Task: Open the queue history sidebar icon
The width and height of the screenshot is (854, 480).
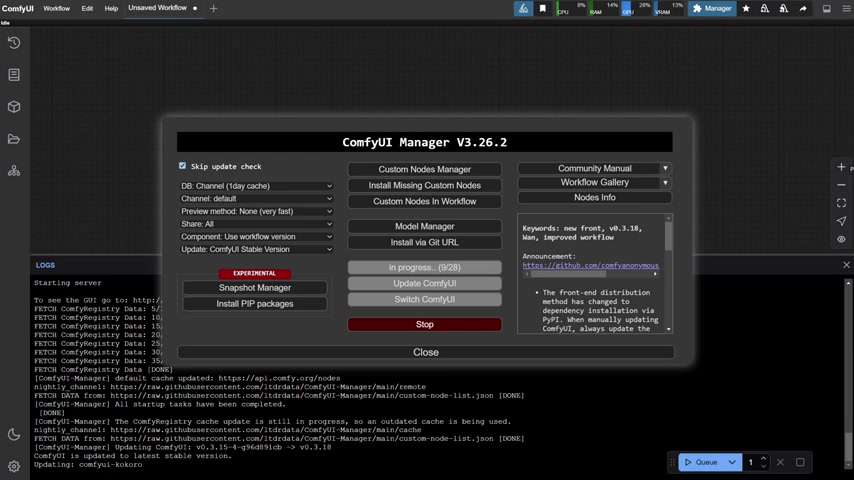Action: pos(14,42)
